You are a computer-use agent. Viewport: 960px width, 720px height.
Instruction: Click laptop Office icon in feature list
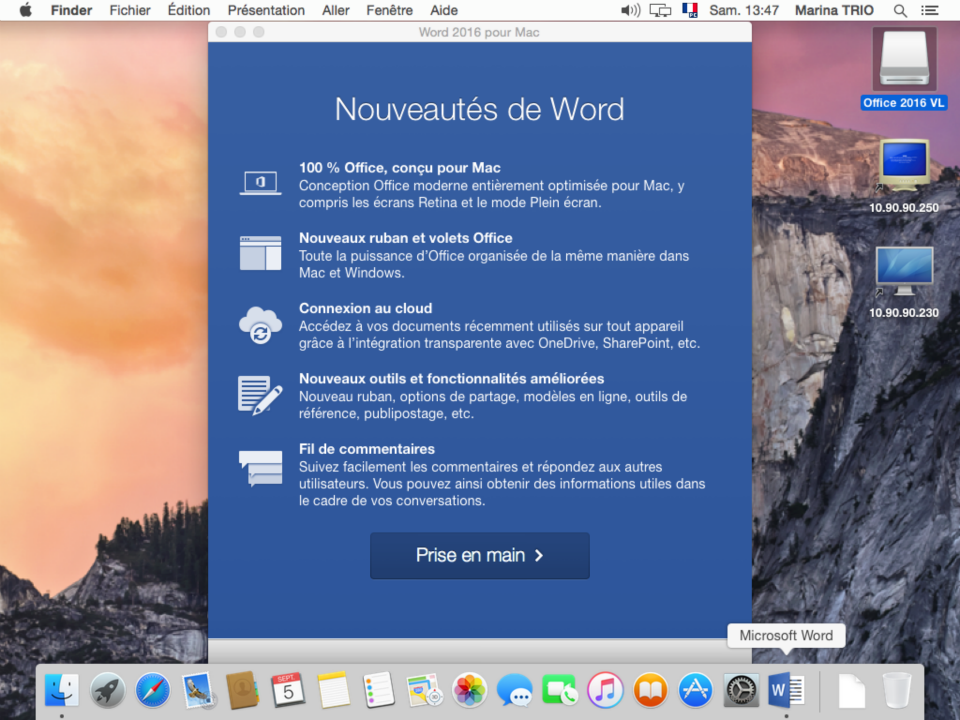coord(260,183)
